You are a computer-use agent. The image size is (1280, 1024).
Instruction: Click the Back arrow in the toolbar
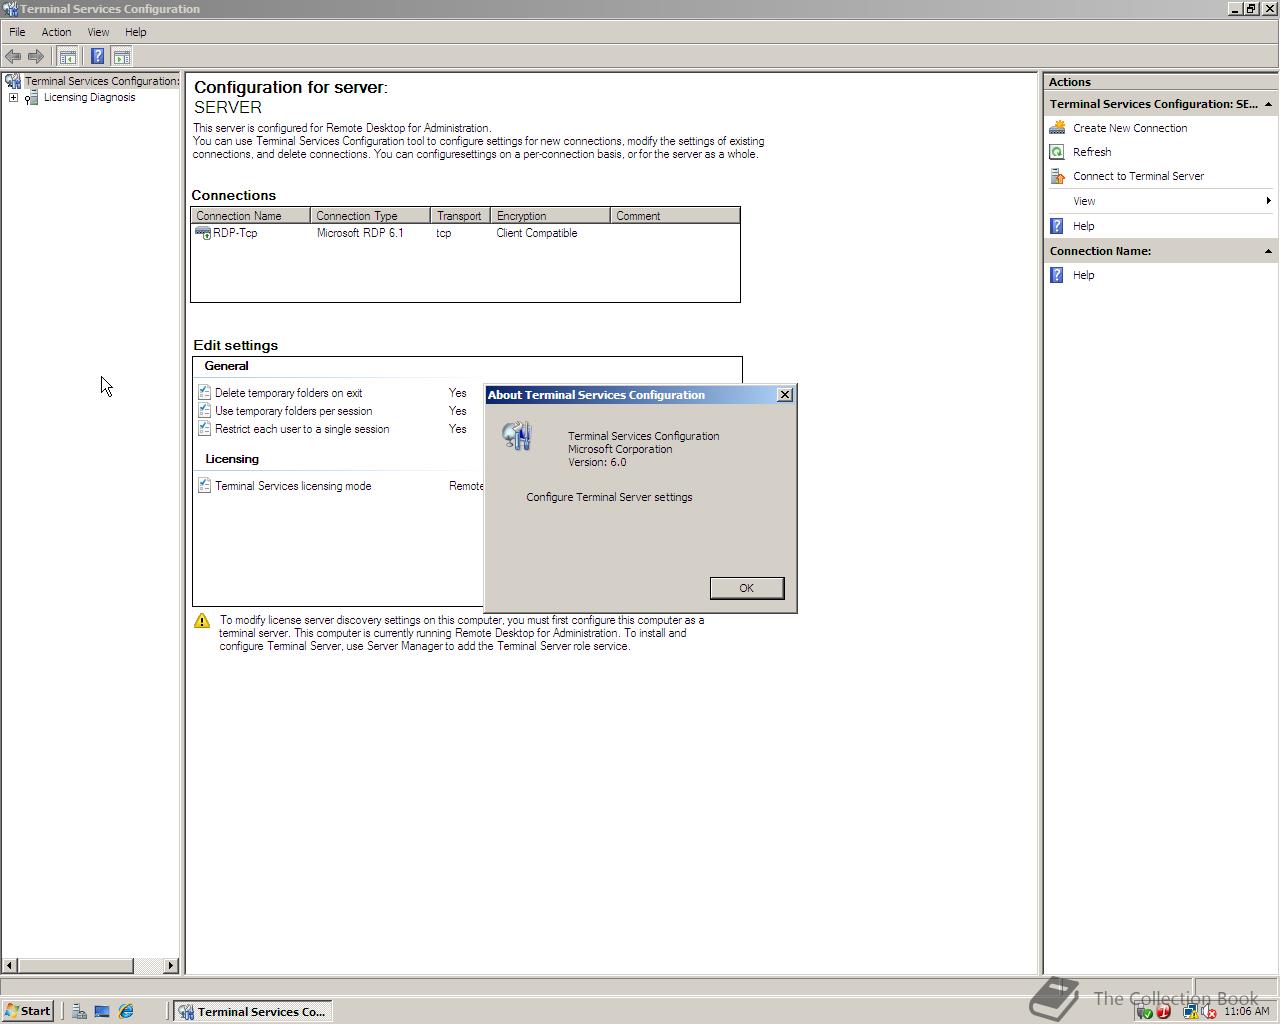[x=13, y=56]
